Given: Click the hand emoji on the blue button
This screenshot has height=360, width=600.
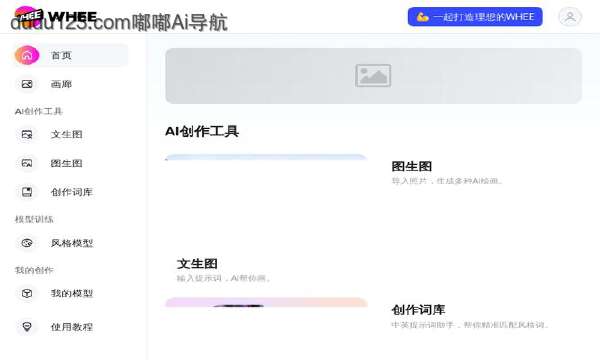Looking at the screenshot, I should [x=422, y=17].
